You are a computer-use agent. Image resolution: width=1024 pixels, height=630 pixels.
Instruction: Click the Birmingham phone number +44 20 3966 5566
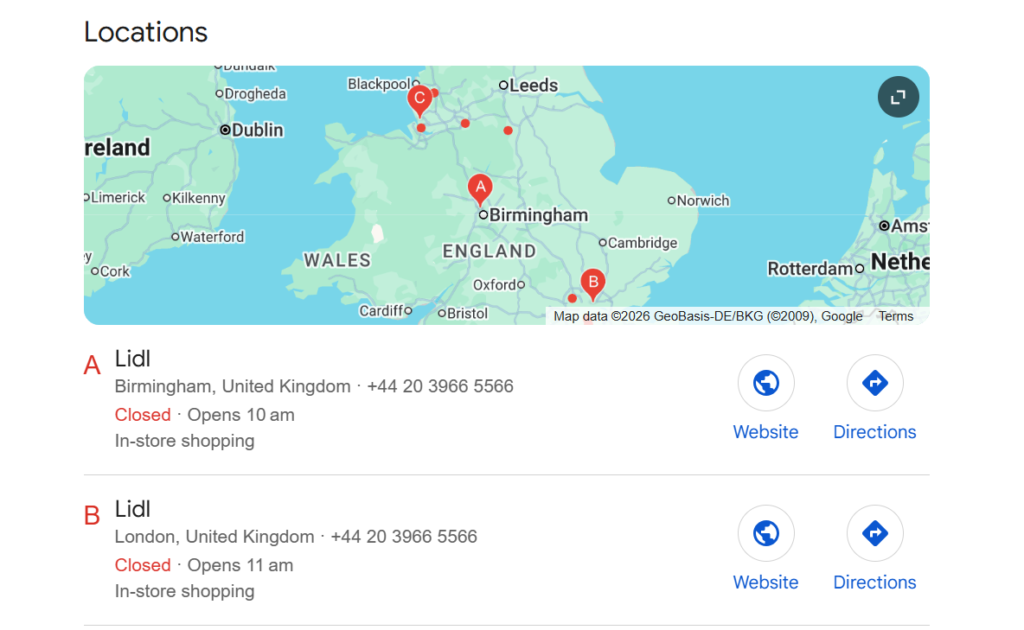click(x=440, y=386)
